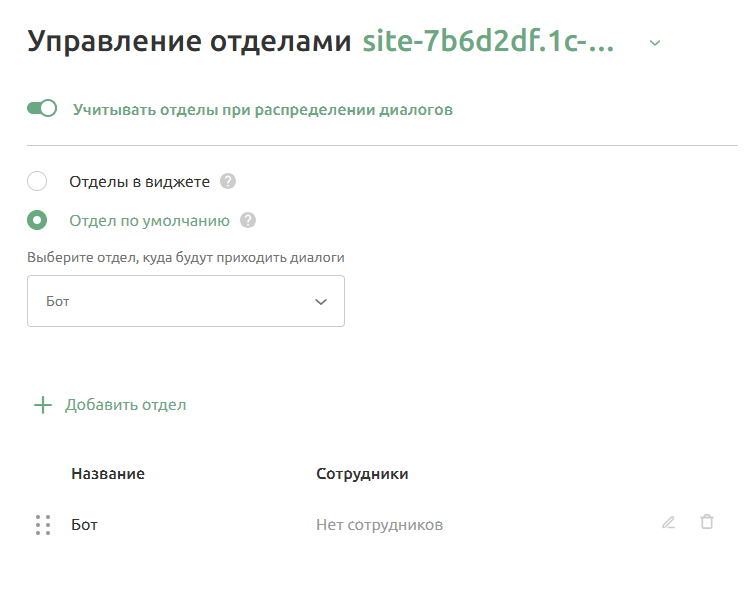The height and width of the screenshot is (598, 756).
Task: Click the Учитывать отделы при распределении диалогов label
Action: point(262,110)
